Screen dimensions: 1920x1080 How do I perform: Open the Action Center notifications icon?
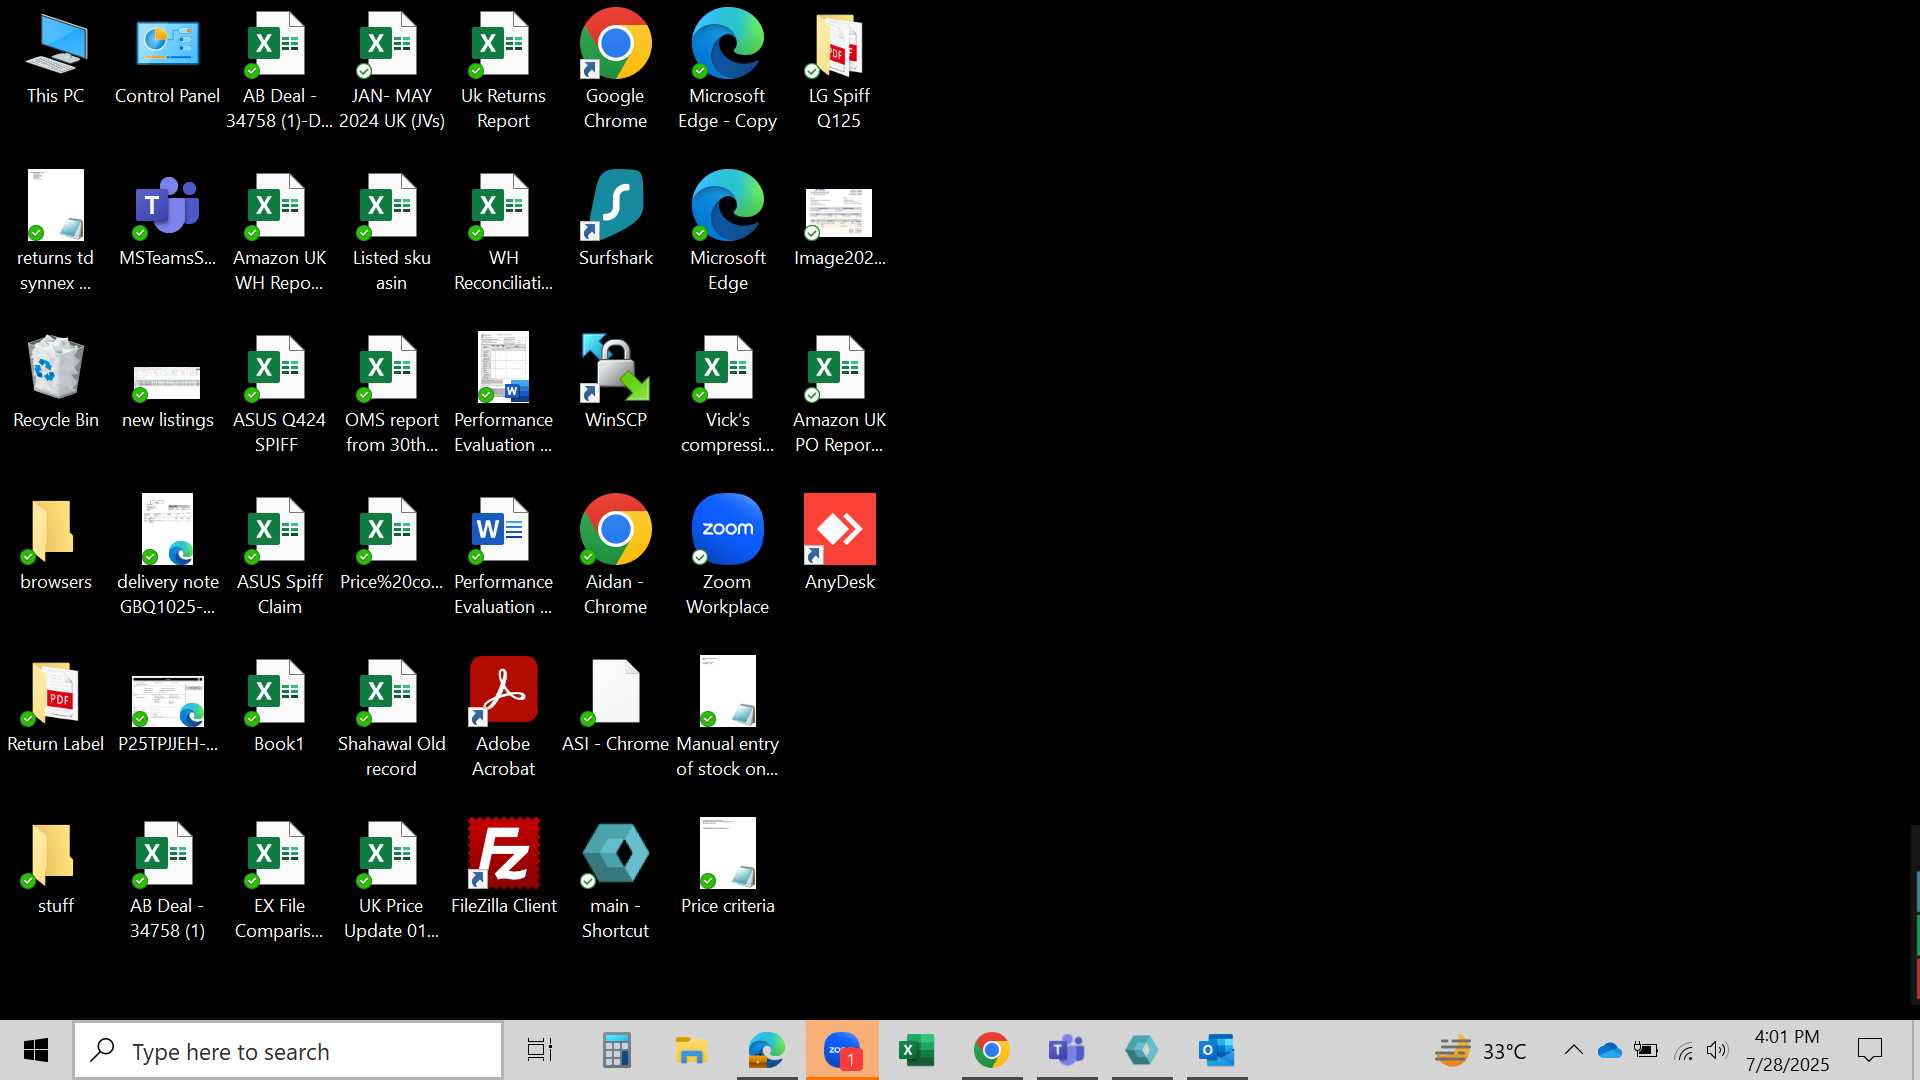(1870, 1050)
